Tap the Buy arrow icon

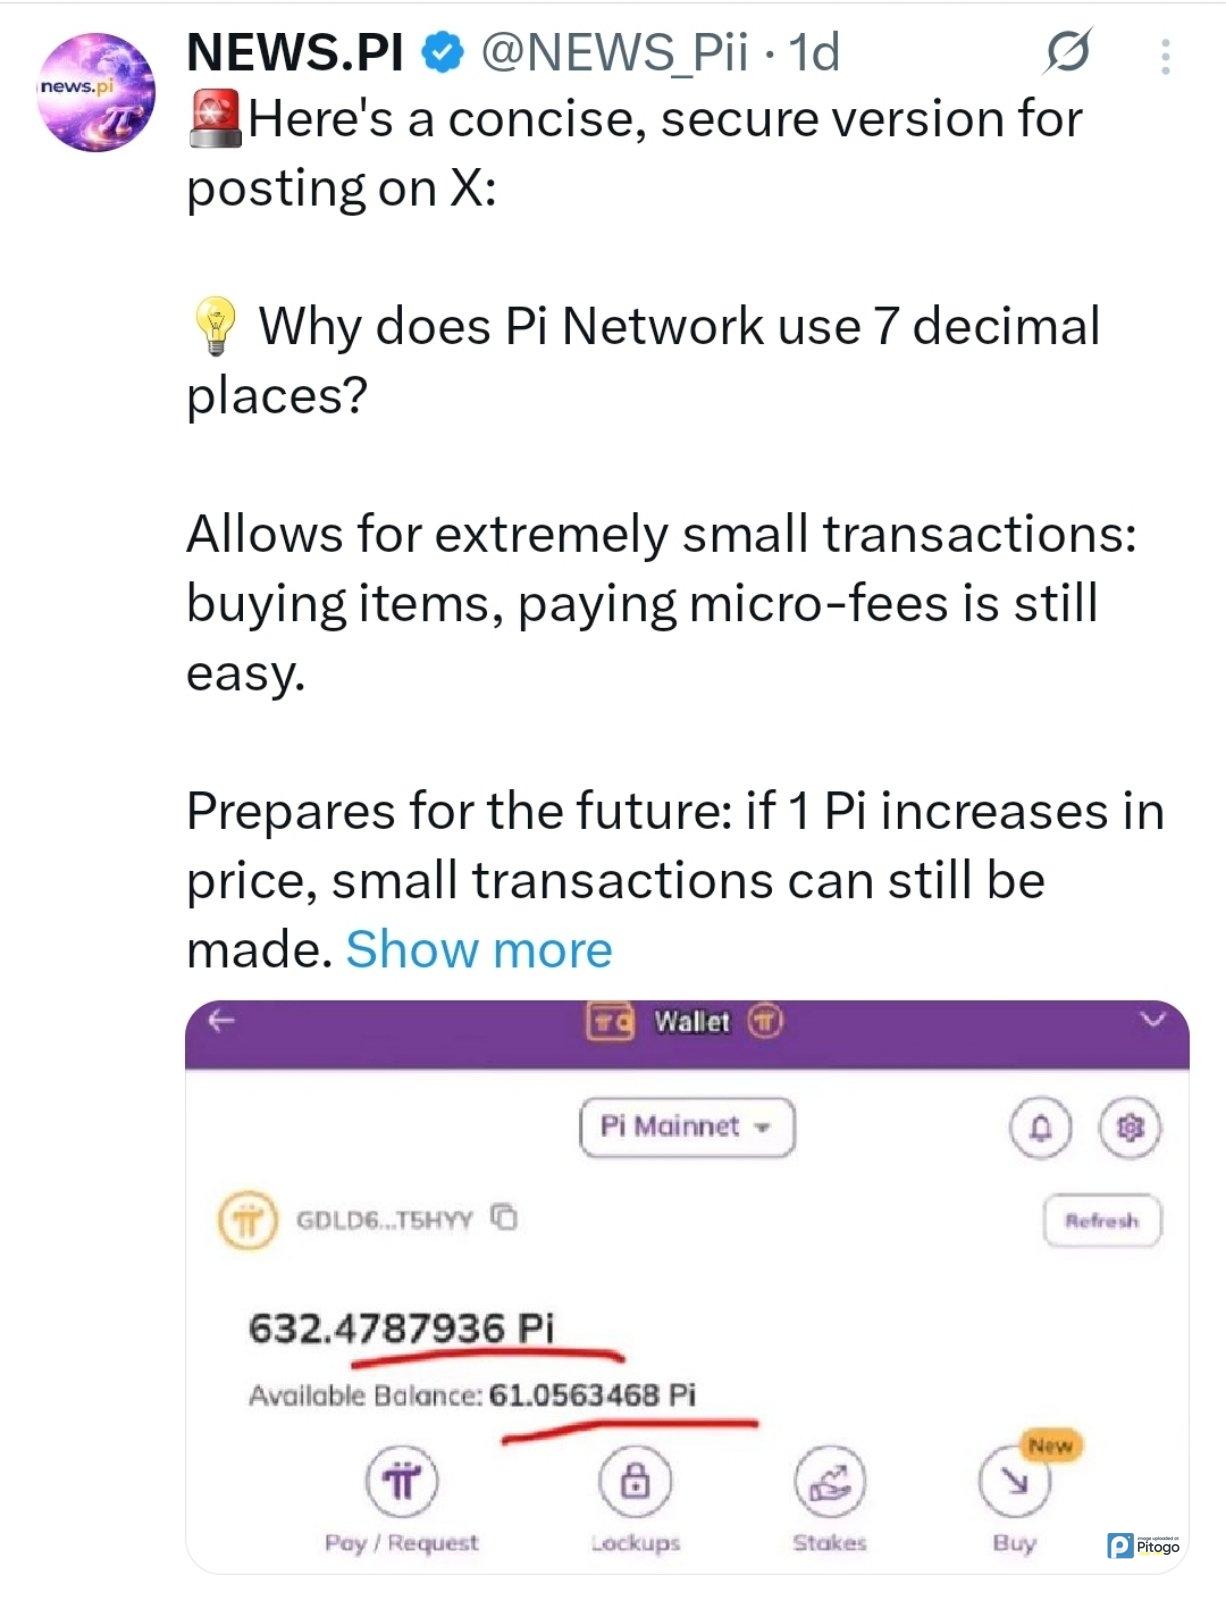tap(1015, 1482)
